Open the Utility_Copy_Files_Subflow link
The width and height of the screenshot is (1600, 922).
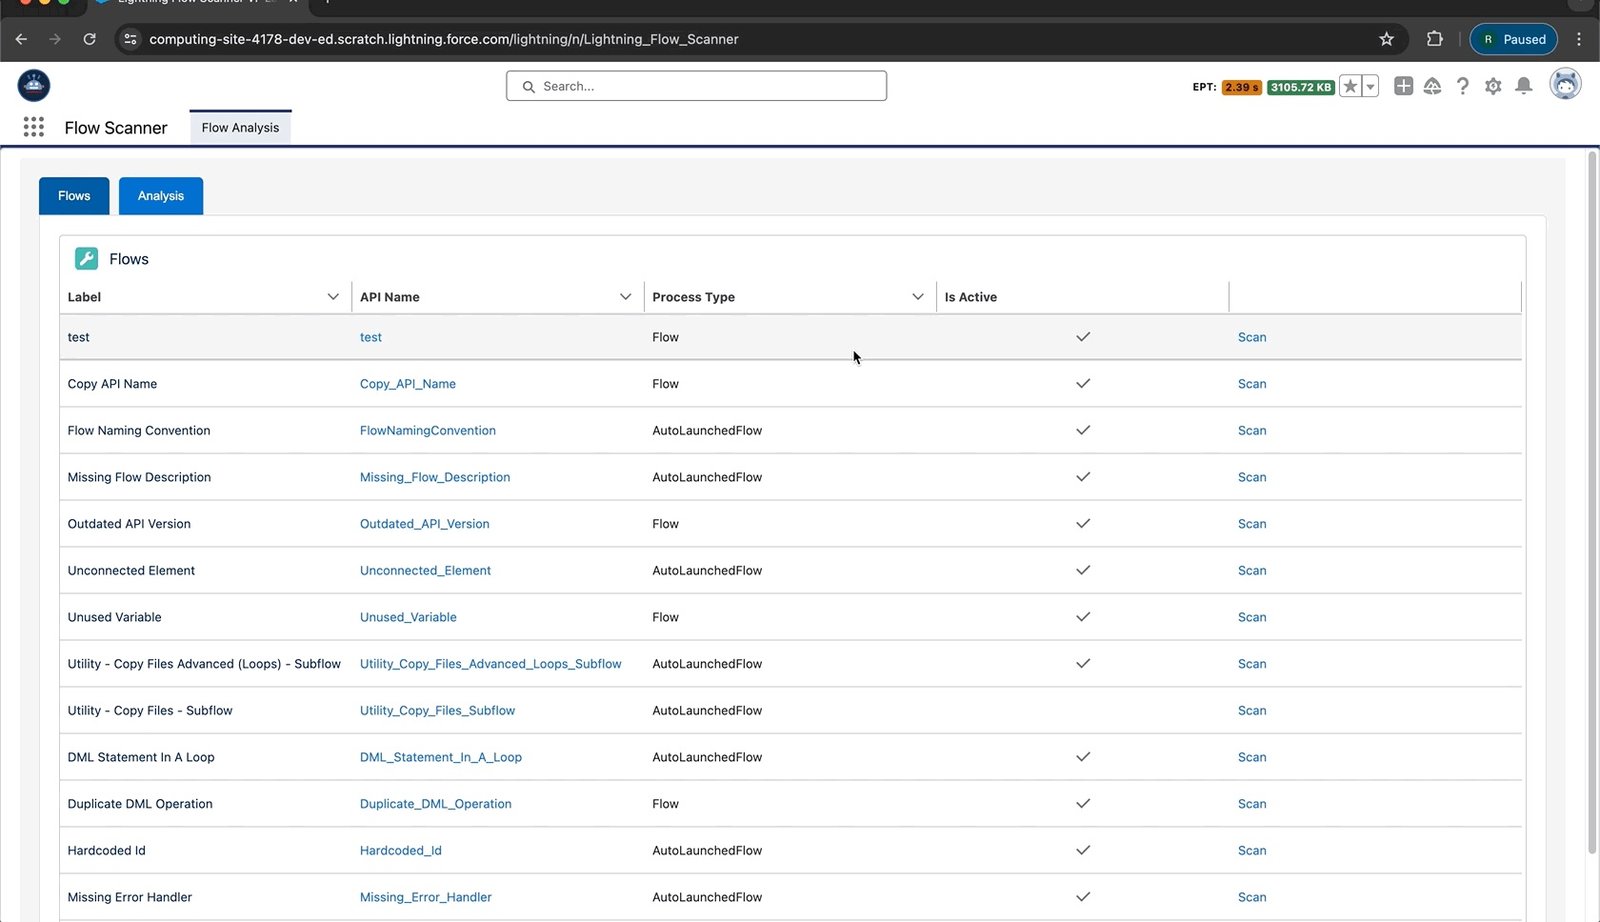(x=437, y=711)
